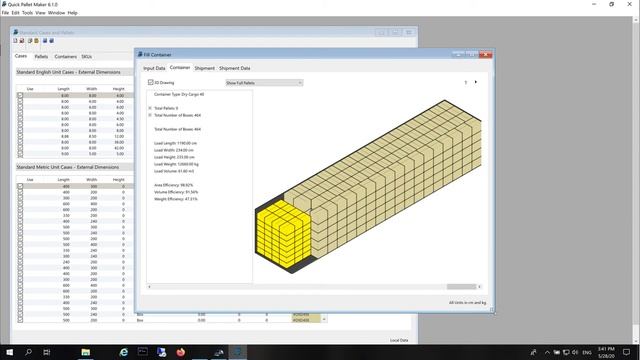Open the View menu
Viewport: 640px width, 360px height.
[40, 13]
